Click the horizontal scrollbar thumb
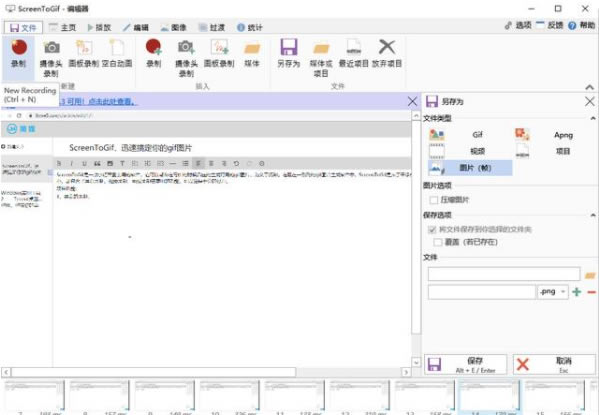Screen dimensions: 599x415 154,372
